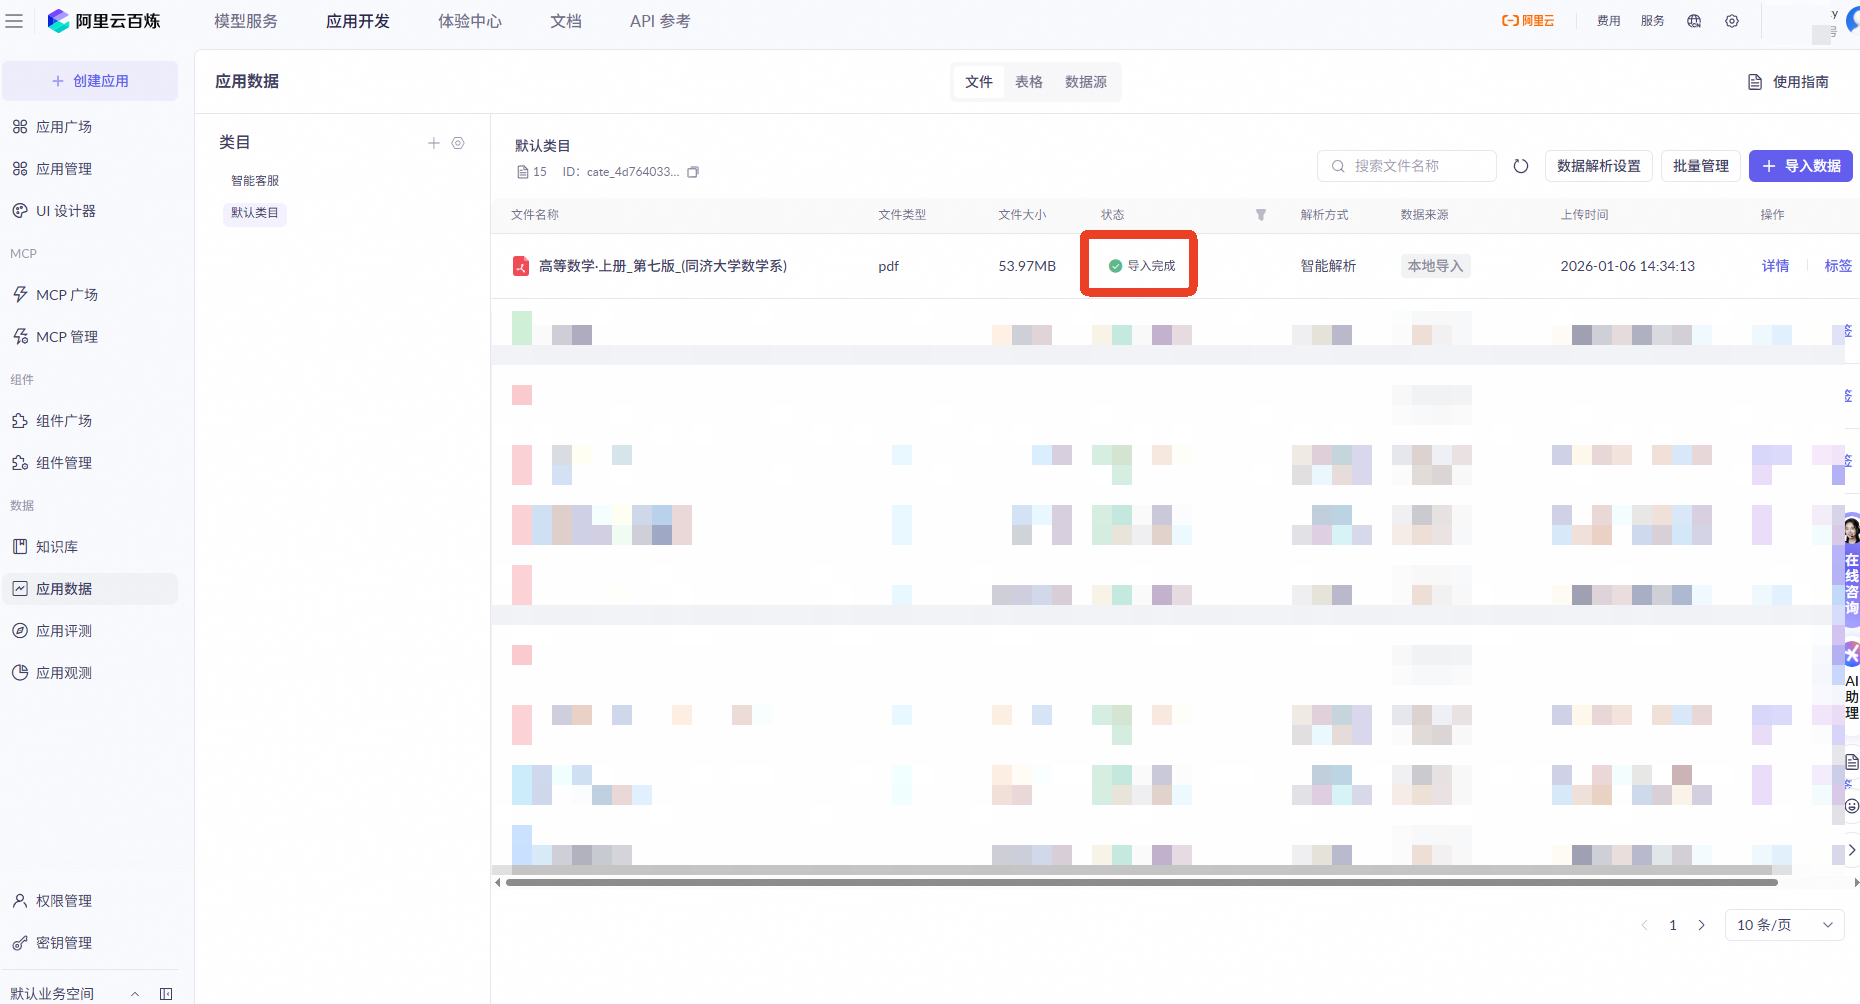Click the 阿里云百炼 logo

[x=104, y=21]
